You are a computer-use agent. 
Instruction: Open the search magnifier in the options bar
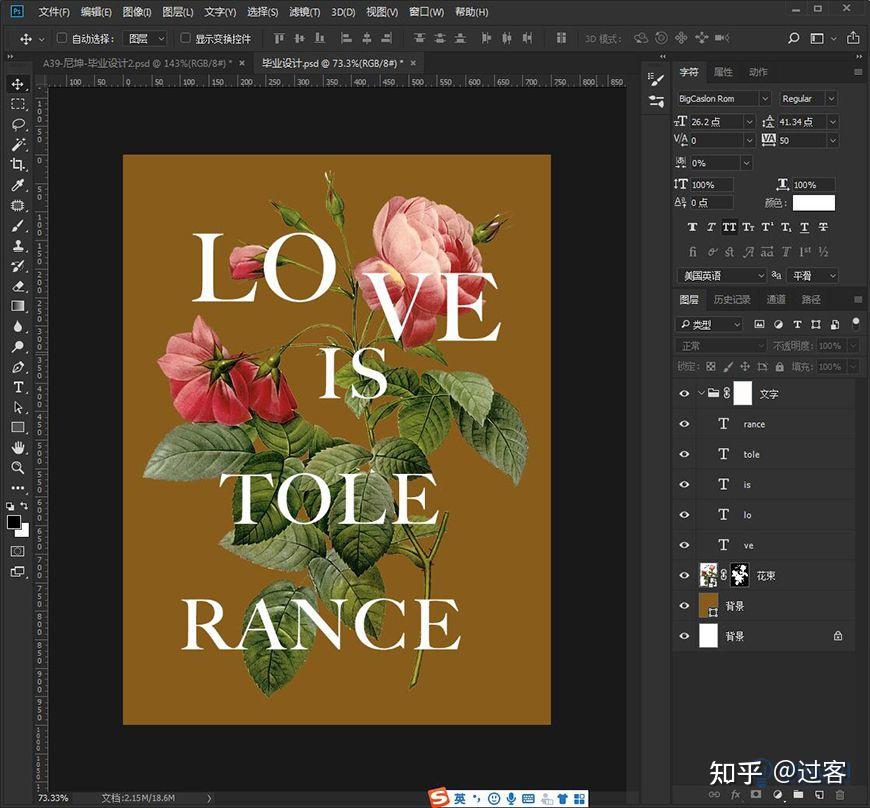(793, 38)
